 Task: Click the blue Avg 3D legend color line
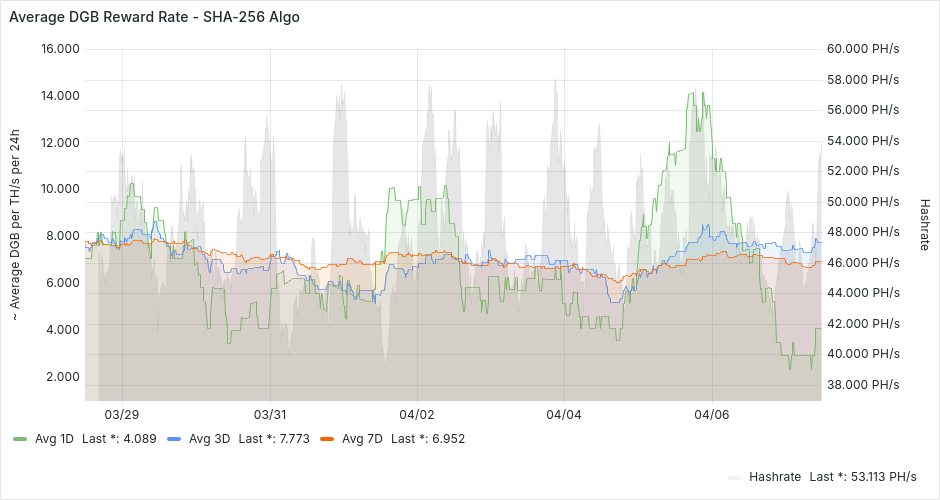click(174, 438)
